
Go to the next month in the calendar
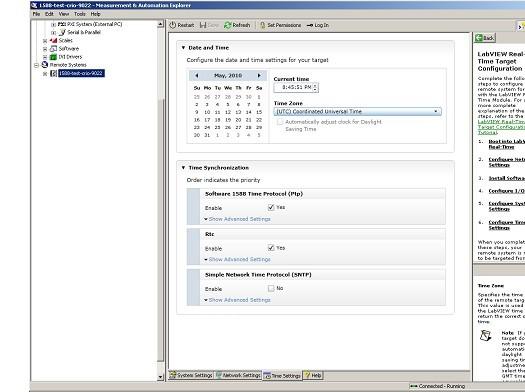(259, 76)
